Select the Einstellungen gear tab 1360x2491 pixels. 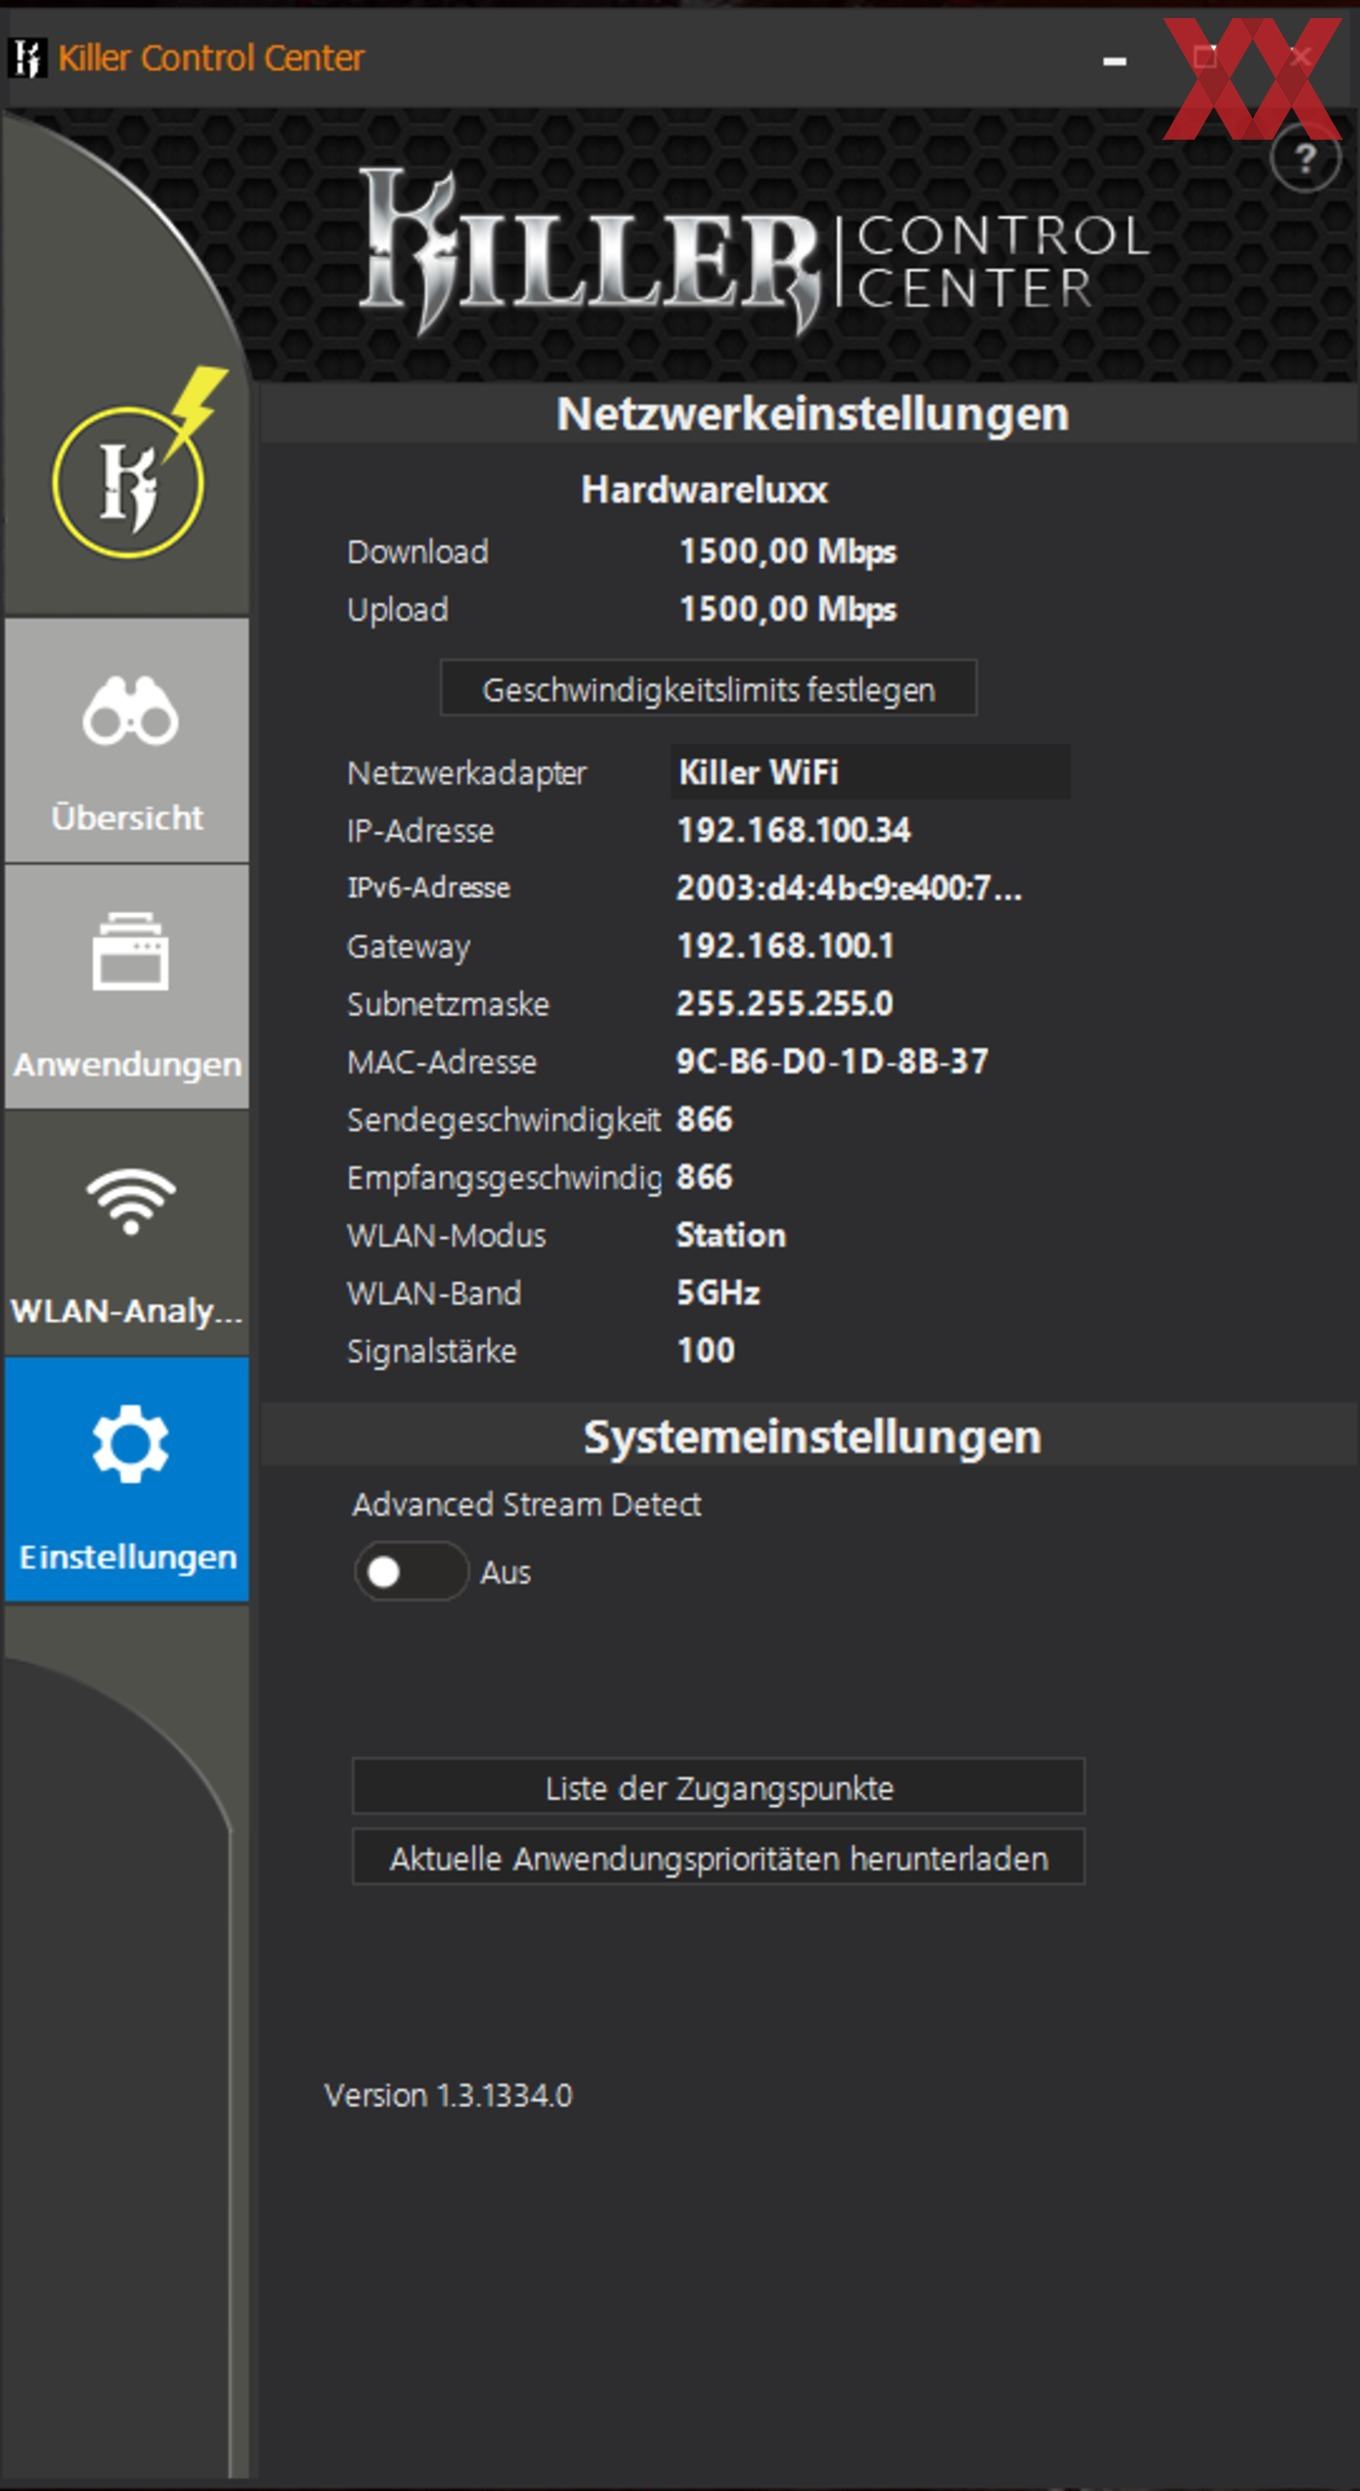(127, 1478)
